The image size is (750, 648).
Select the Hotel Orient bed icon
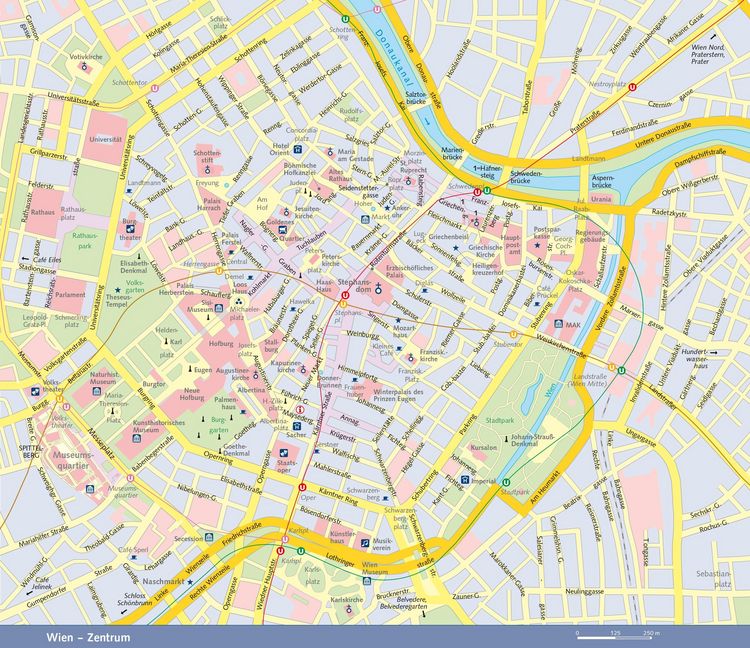(298, 149)
